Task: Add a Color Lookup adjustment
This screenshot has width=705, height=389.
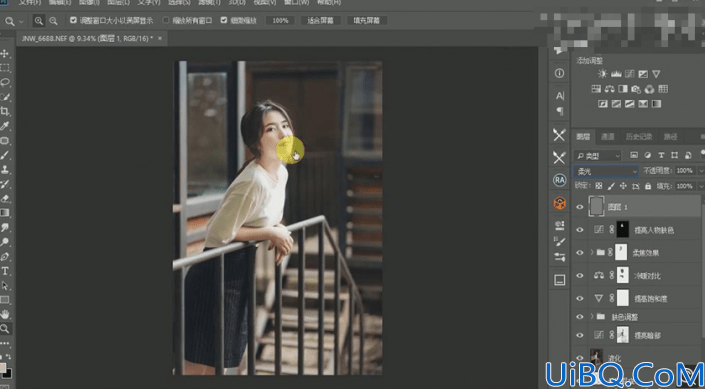Action: (x=663, y=89)
